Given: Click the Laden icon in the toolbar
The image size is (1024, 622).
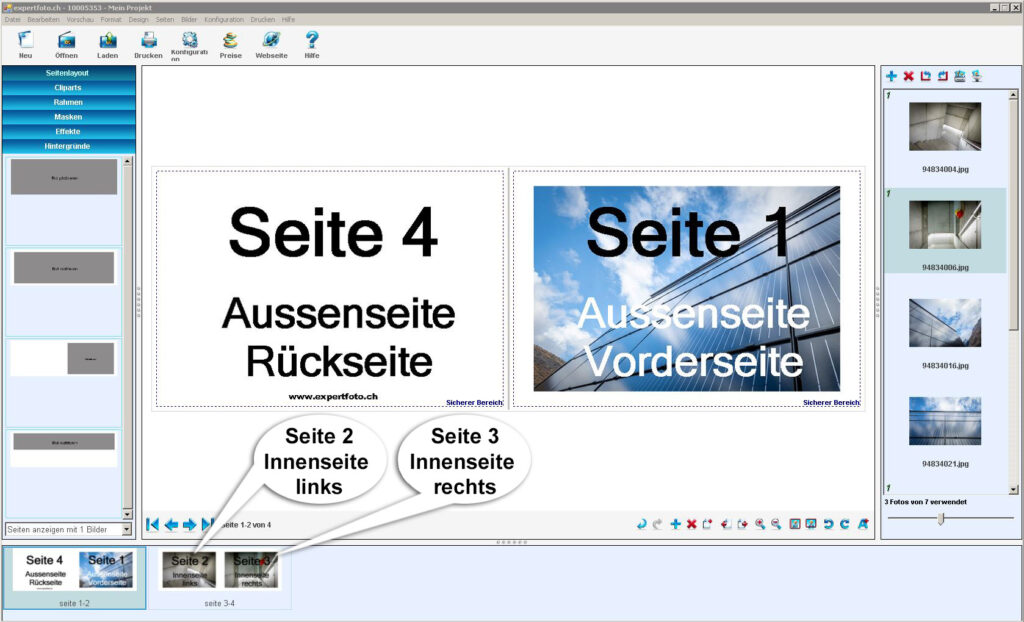Looking at the screenshot, I should [x=107, y=42].
